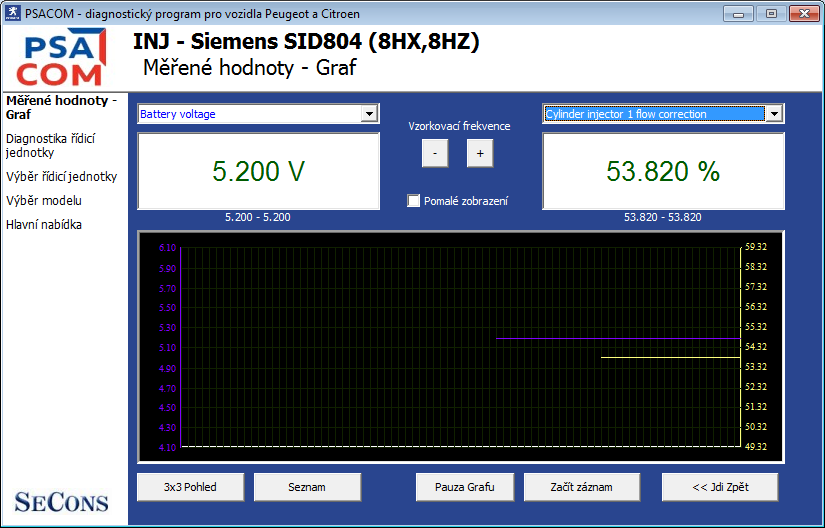Pause graph with Pauza Grafu

pyautogui.click(x=465, y=487)
